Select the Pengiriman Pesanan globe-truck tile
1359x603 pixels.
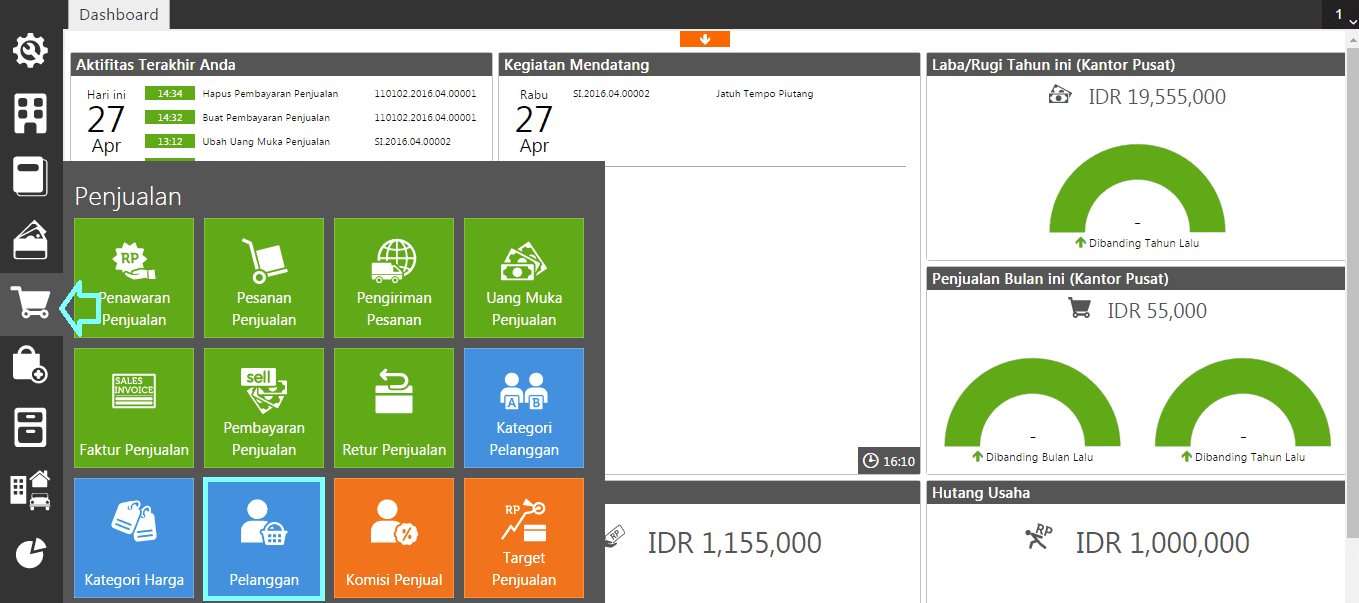(393, 278)
